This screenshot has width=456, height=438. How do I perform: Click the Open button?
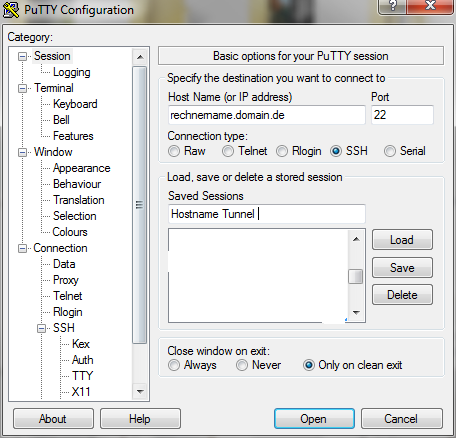[x=314, y=419]
